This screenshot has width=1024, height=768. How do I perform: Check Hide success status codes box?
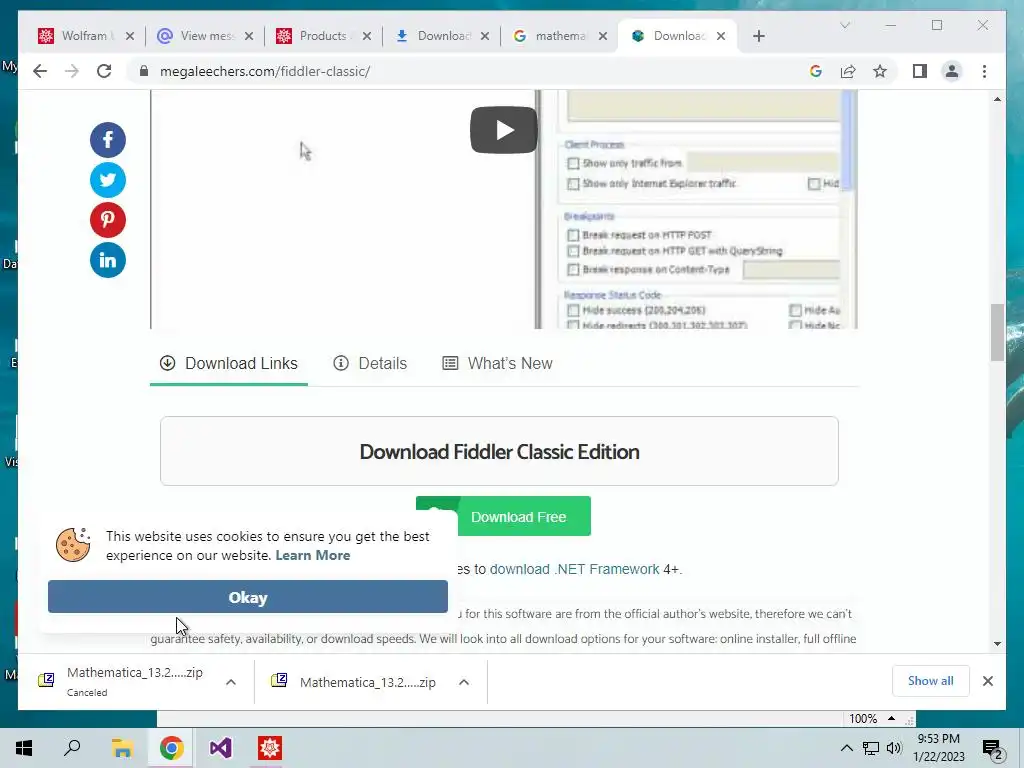coord(573,310)
